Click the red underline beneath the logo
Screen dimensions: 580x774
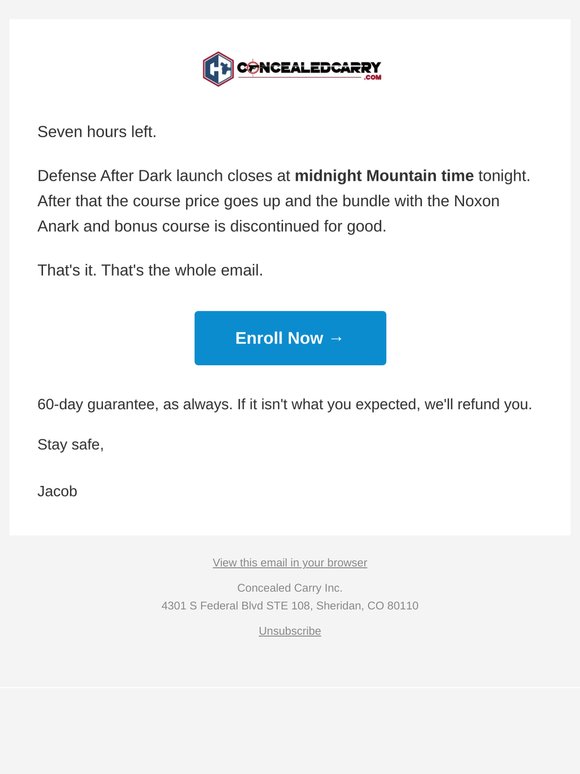(300, 77)
